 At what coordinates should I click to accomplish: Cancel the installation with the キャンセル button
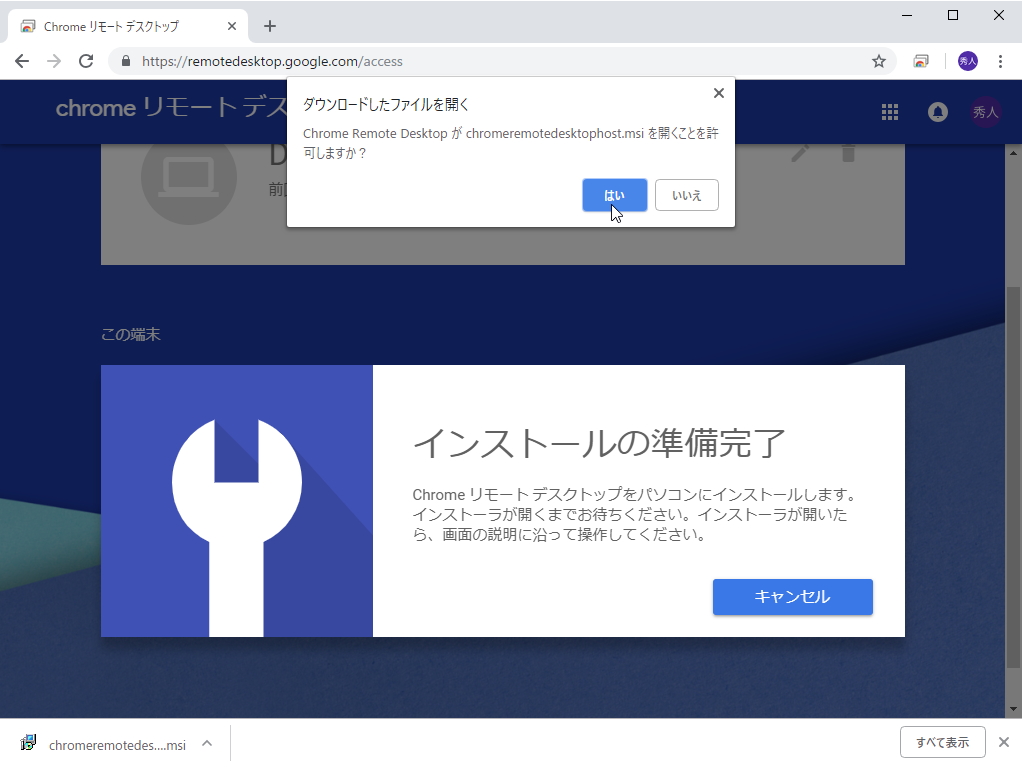792,596
